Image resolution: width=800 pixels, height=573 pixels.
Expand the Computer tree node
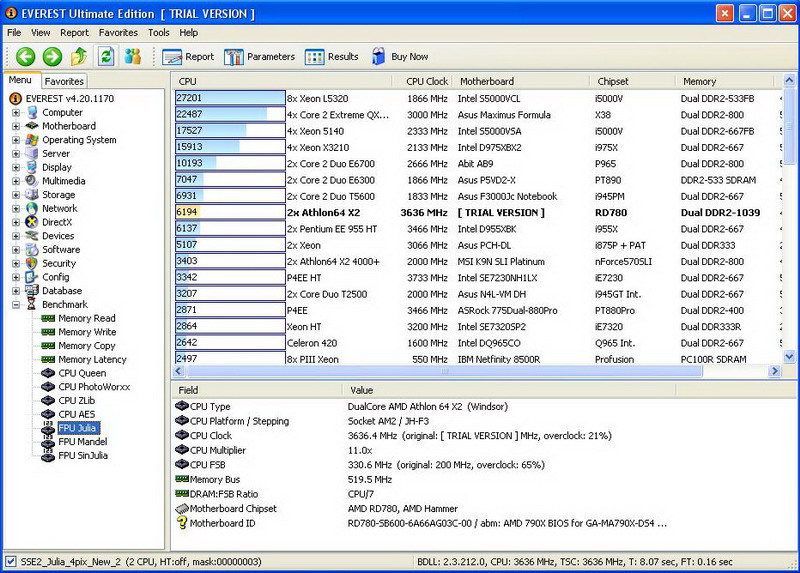click(16, 112)
